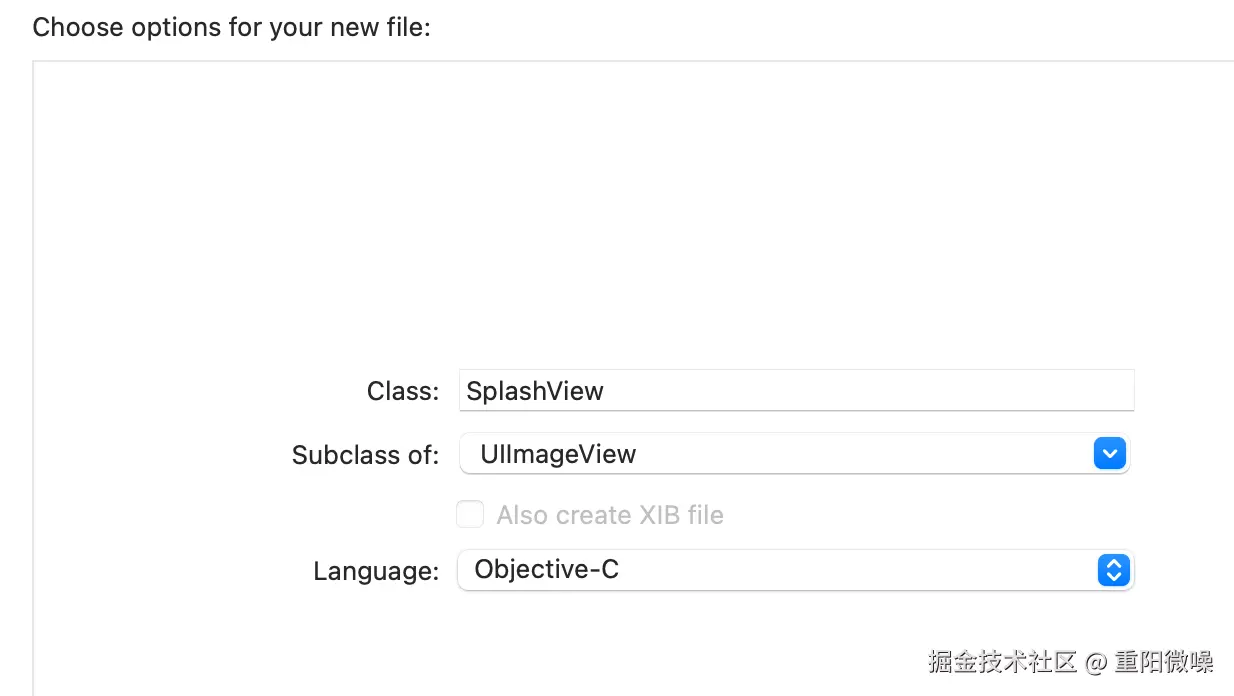Click the "Language:" label

pos(376,571)
